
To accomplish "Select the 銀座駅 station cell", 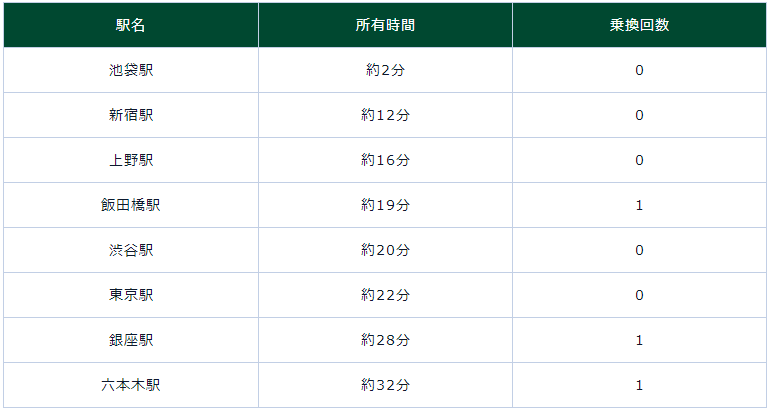I will [x=131, y=340].
